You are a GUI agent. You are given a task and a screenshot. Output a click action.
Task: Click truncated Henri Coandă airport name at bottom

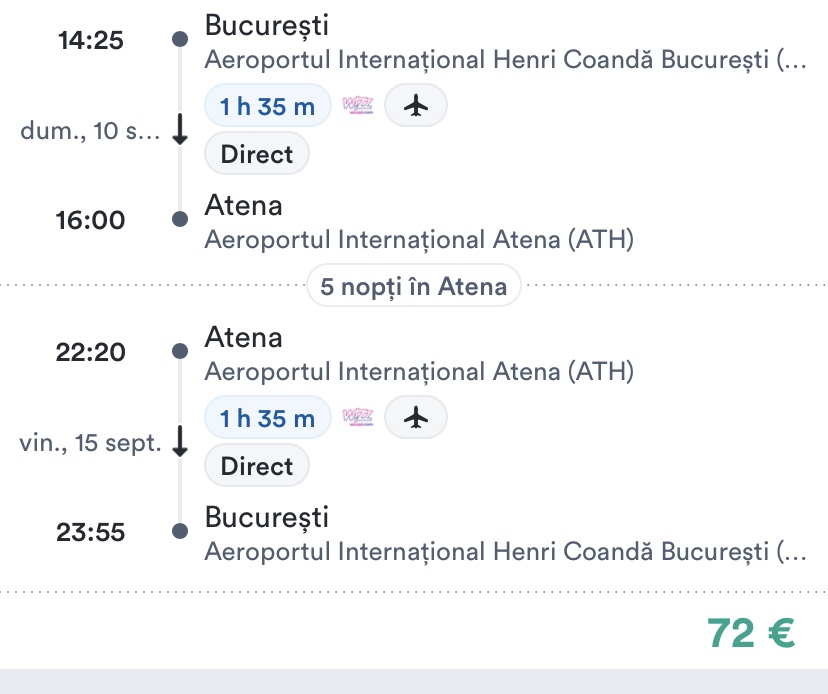pos(503,552)
